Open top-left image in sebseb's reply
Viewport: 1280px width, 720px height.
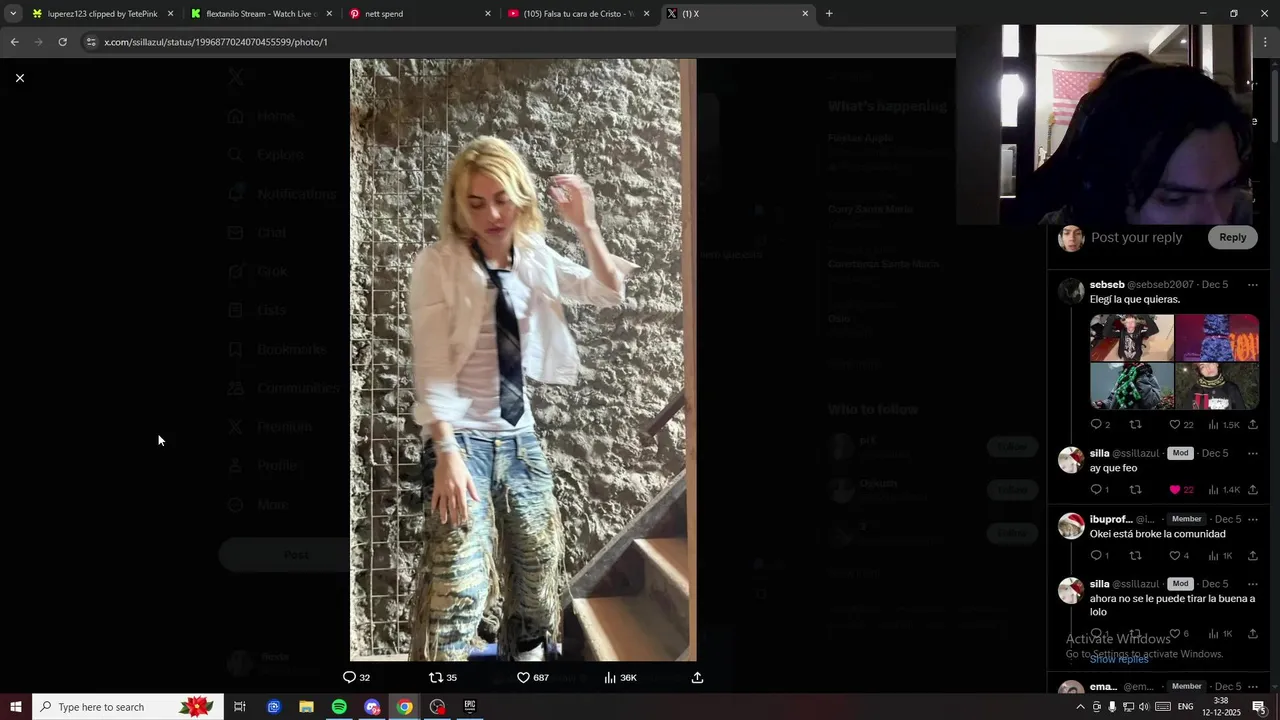(x=1131, y=338)
